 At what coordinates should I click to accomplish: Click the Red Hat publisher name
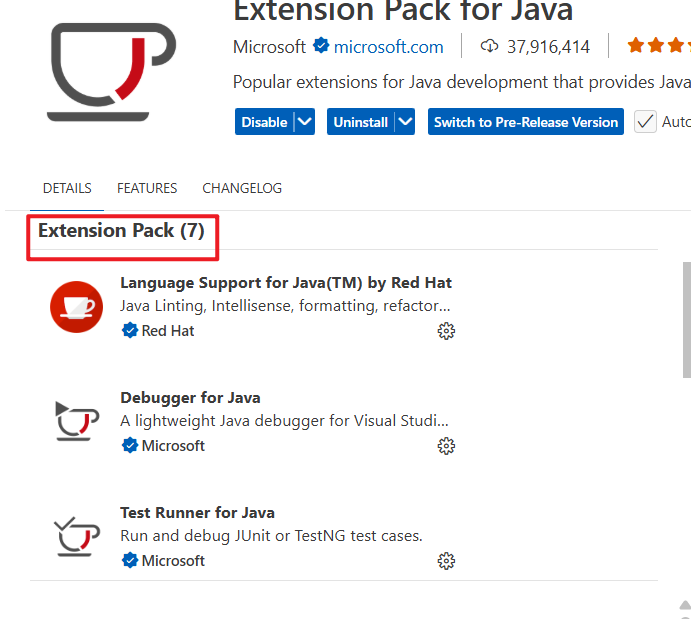168,331
